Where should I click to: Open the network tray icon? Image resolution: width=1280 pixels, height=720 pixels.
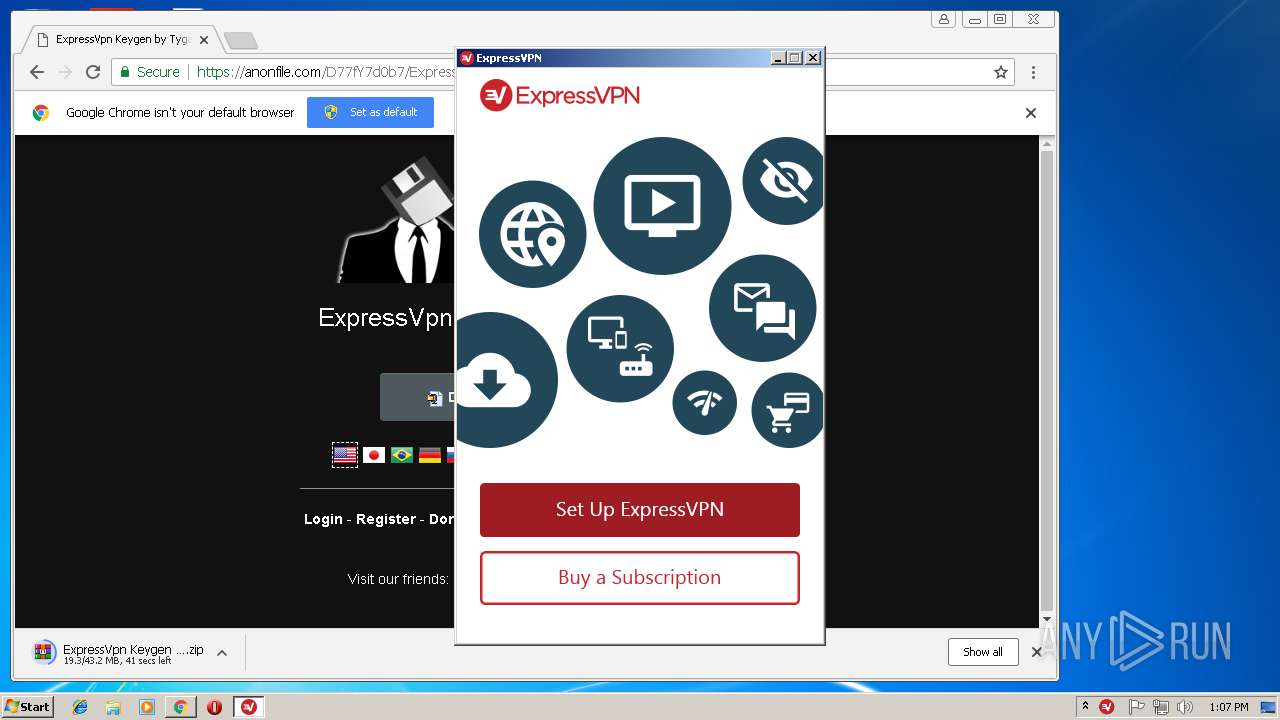[x=1161, y=707]
